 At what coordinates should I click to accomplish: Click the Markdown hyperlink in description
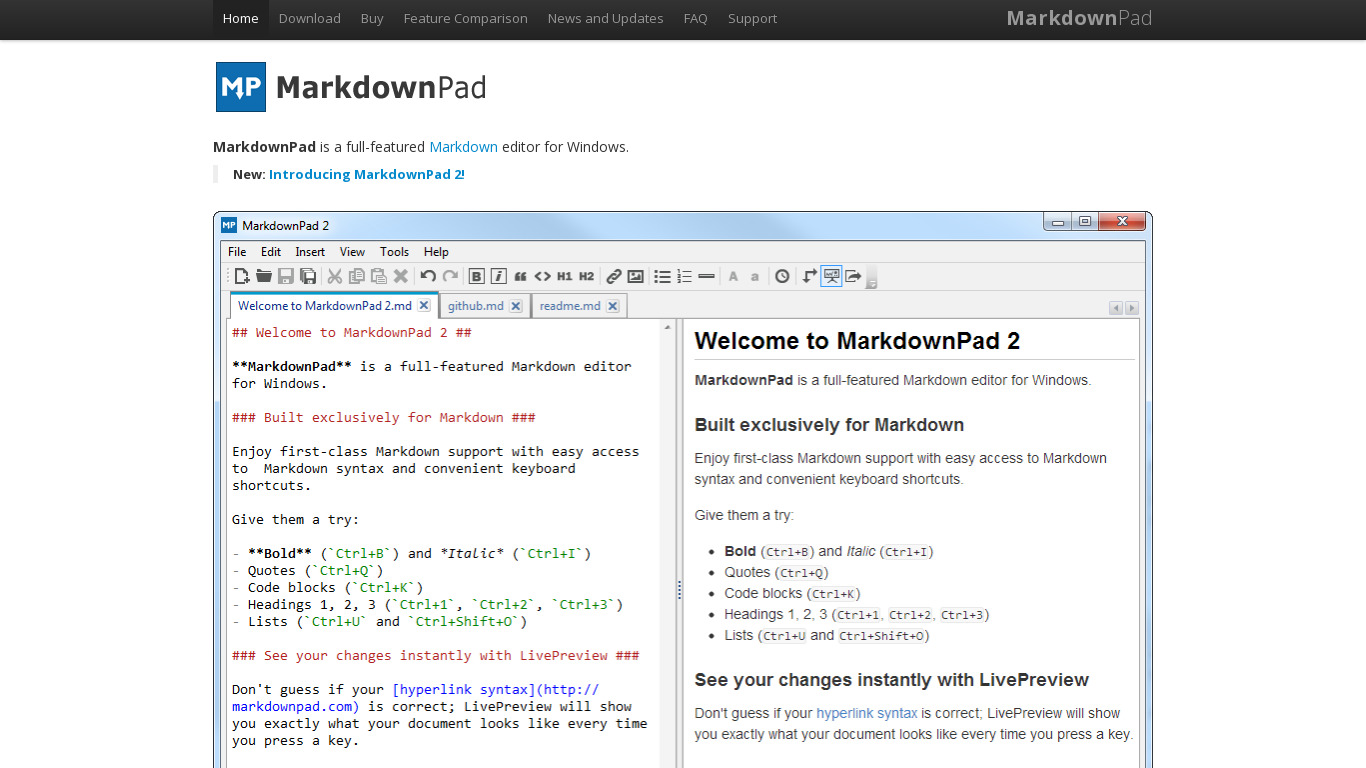[464, 147]
